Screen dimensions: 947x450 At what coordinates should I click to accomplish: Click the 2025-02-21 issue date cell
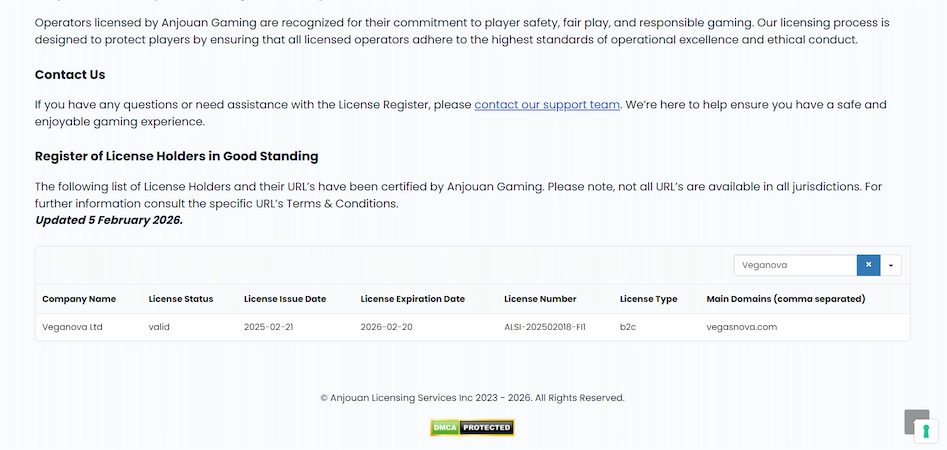pyautogui.click(x=269, y=327)
